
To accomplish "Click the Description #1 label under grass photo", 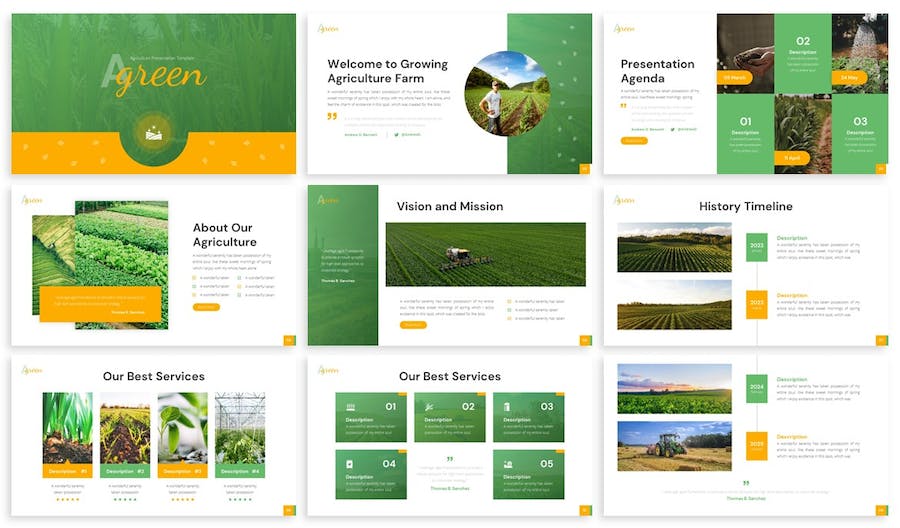I will tap(68, 471).
